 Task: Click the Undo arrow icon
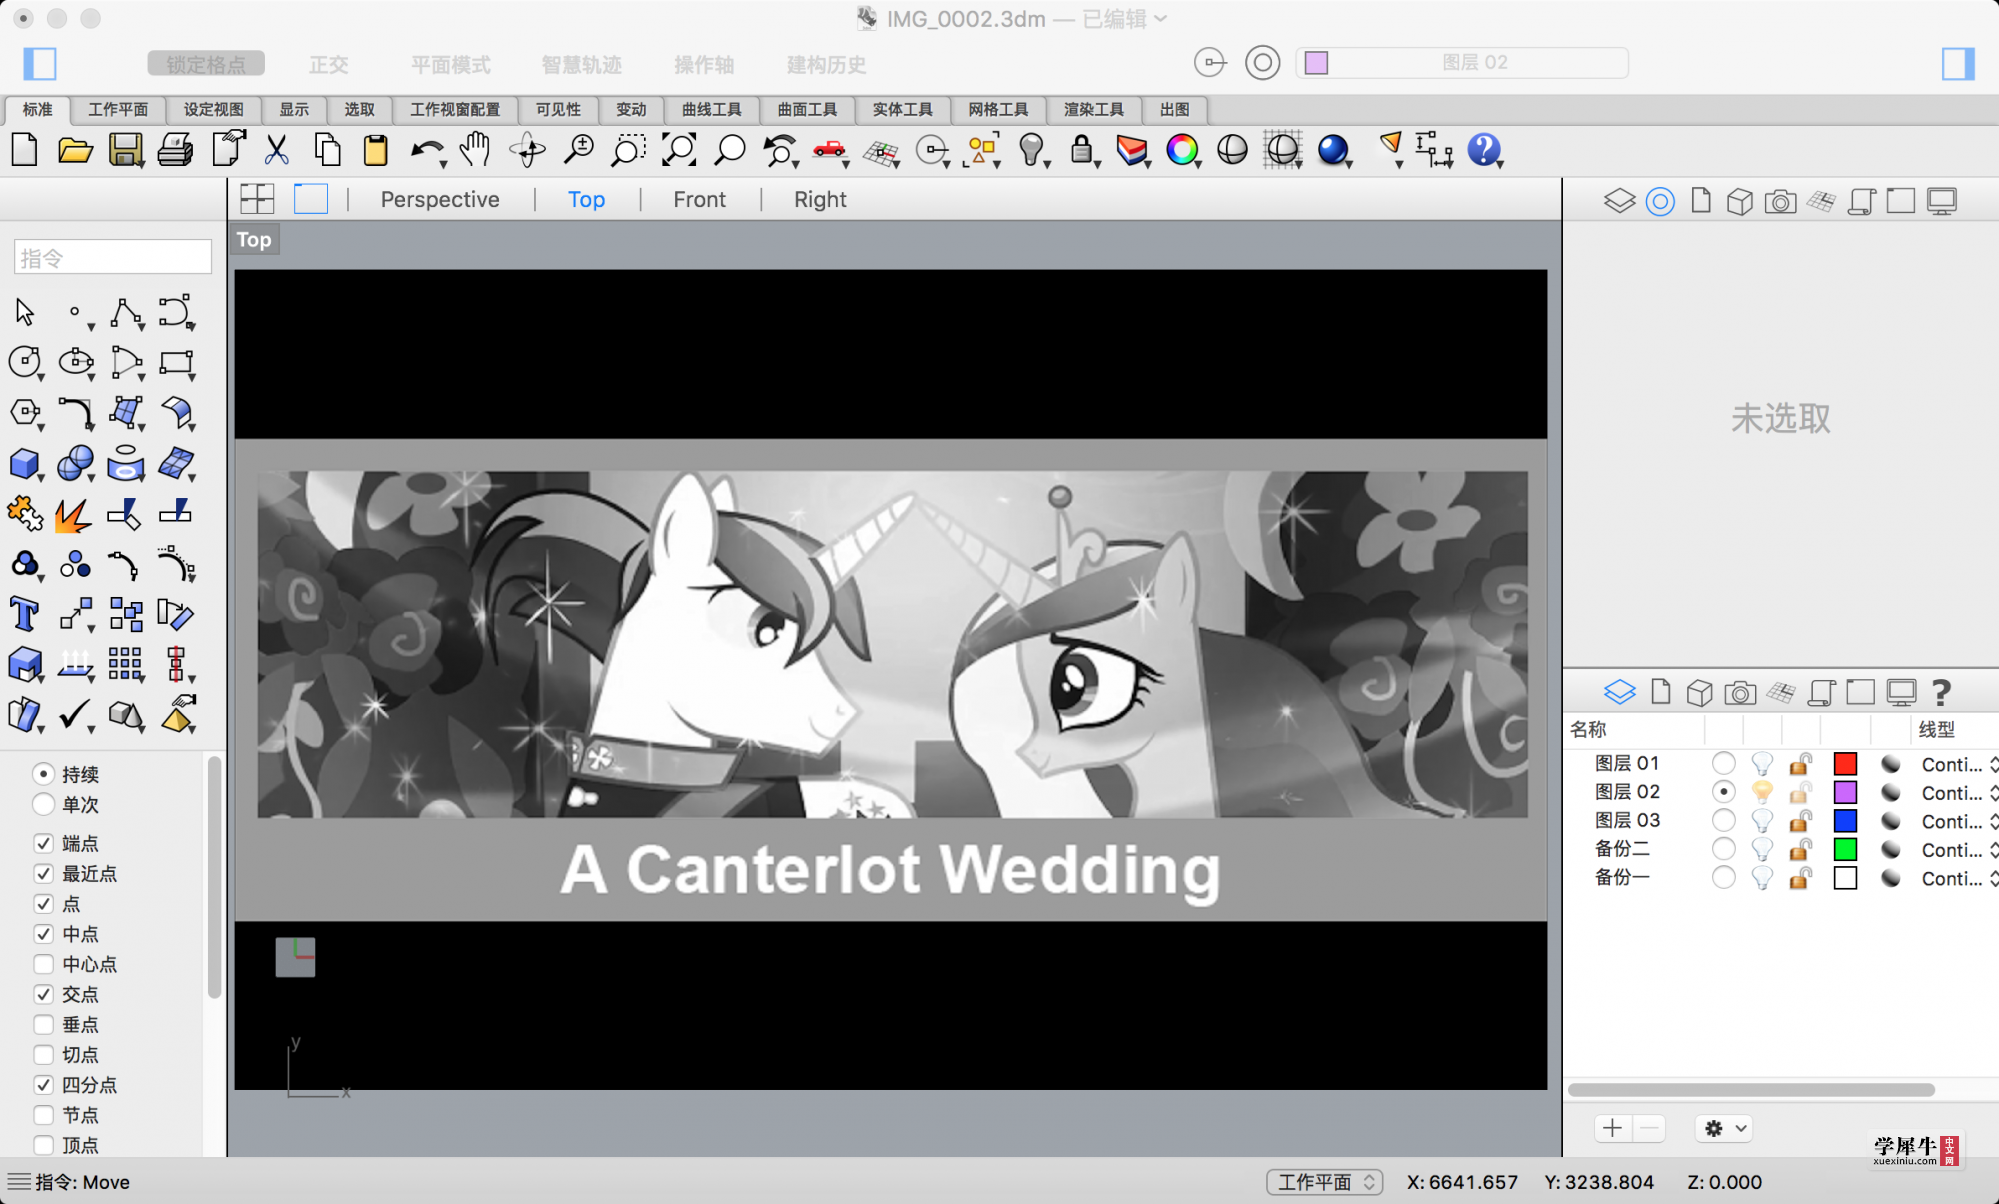click(427, 150)
